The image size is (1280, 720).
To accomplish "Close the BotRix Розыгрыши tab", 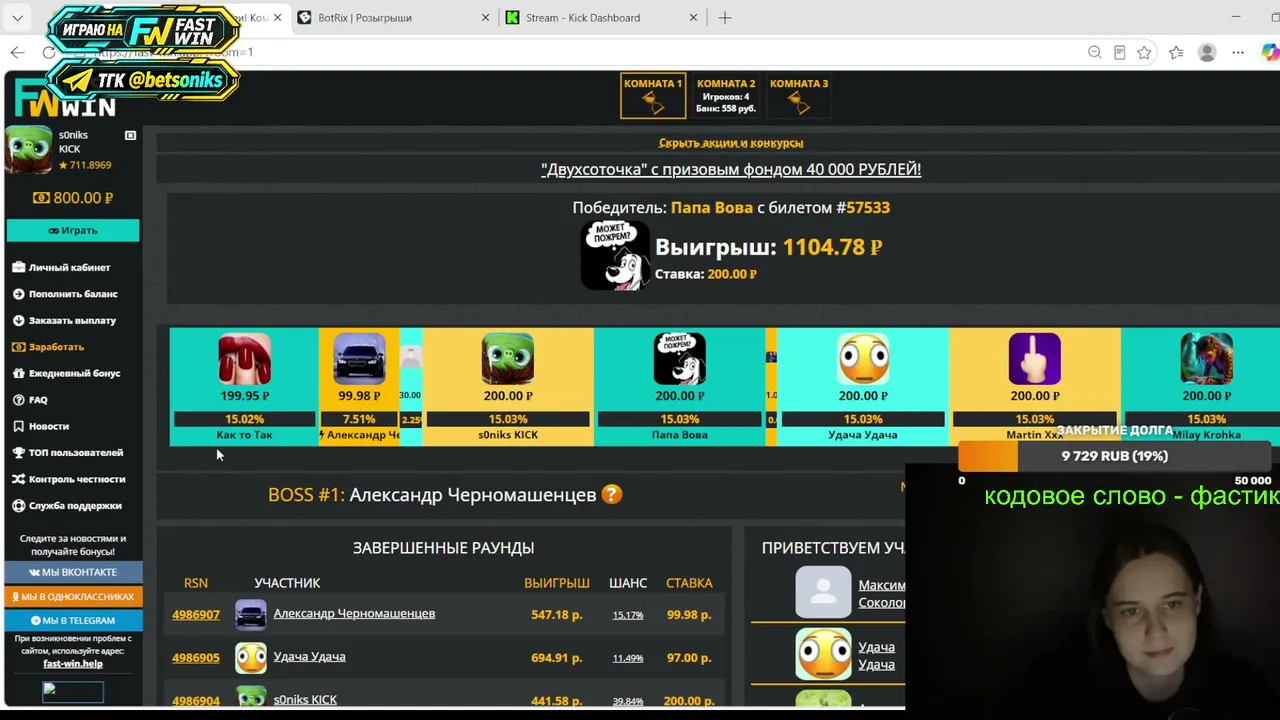I will coord(486,18).
